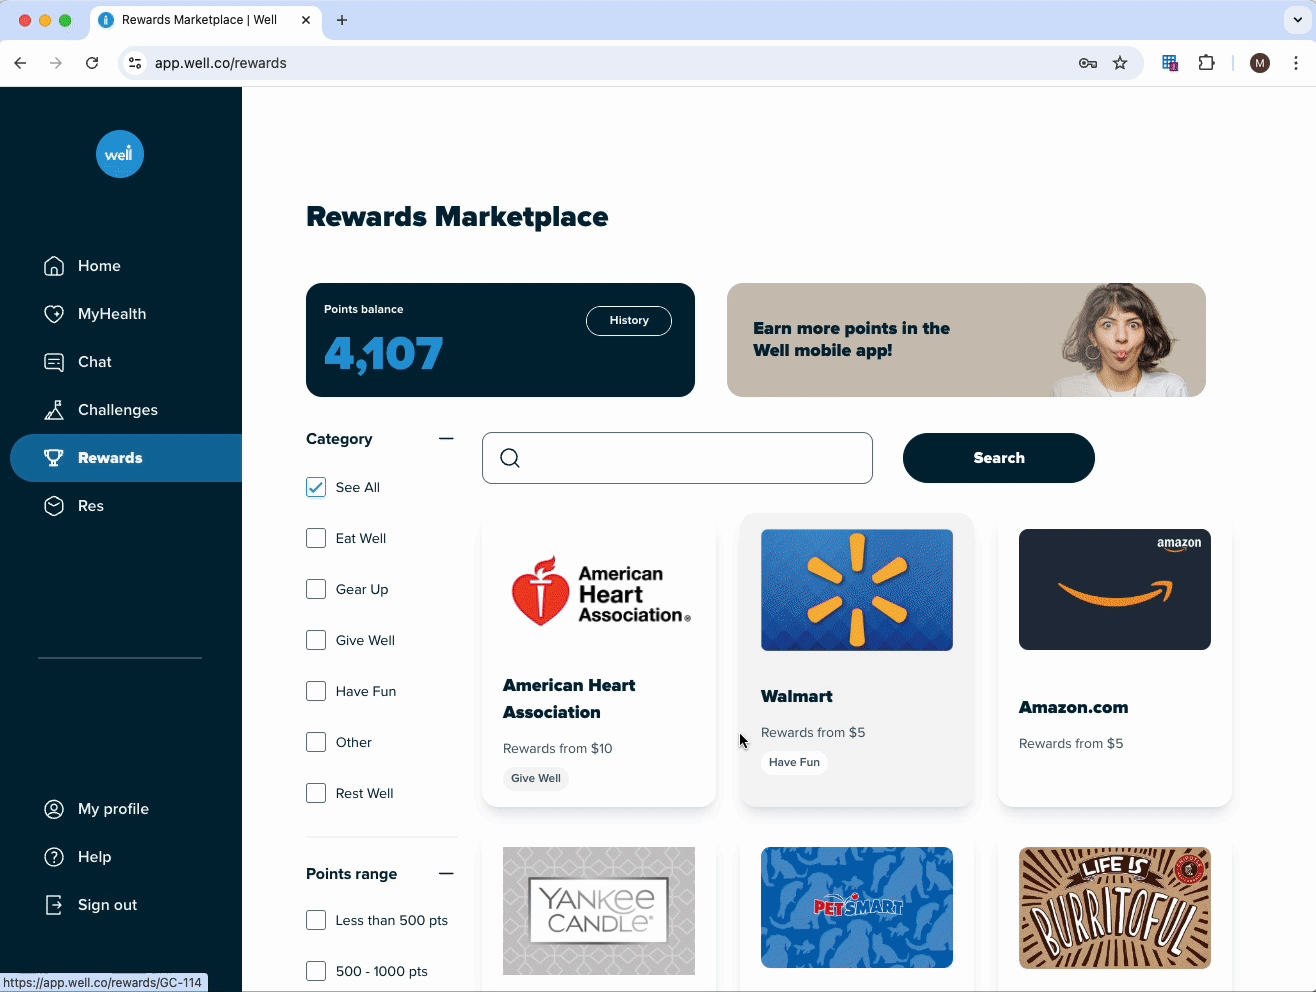Click the Give Well tag on Heart Association
1316x992 pixels.
tap(536, 778)
